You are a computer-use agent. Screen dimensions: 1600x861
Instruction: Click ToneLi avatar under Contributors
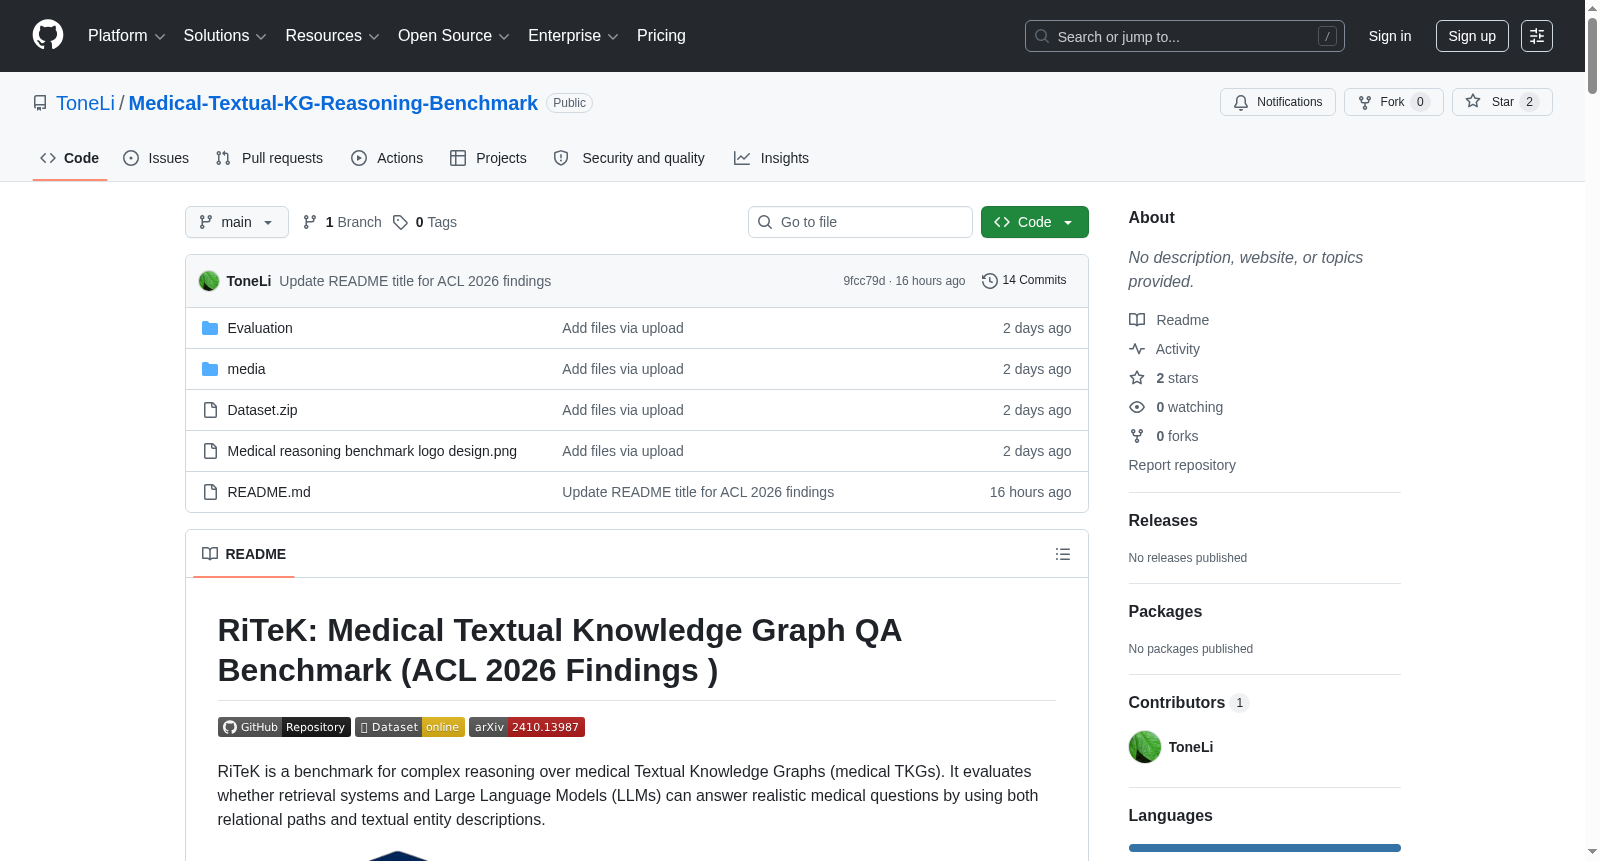point(1145,747)
